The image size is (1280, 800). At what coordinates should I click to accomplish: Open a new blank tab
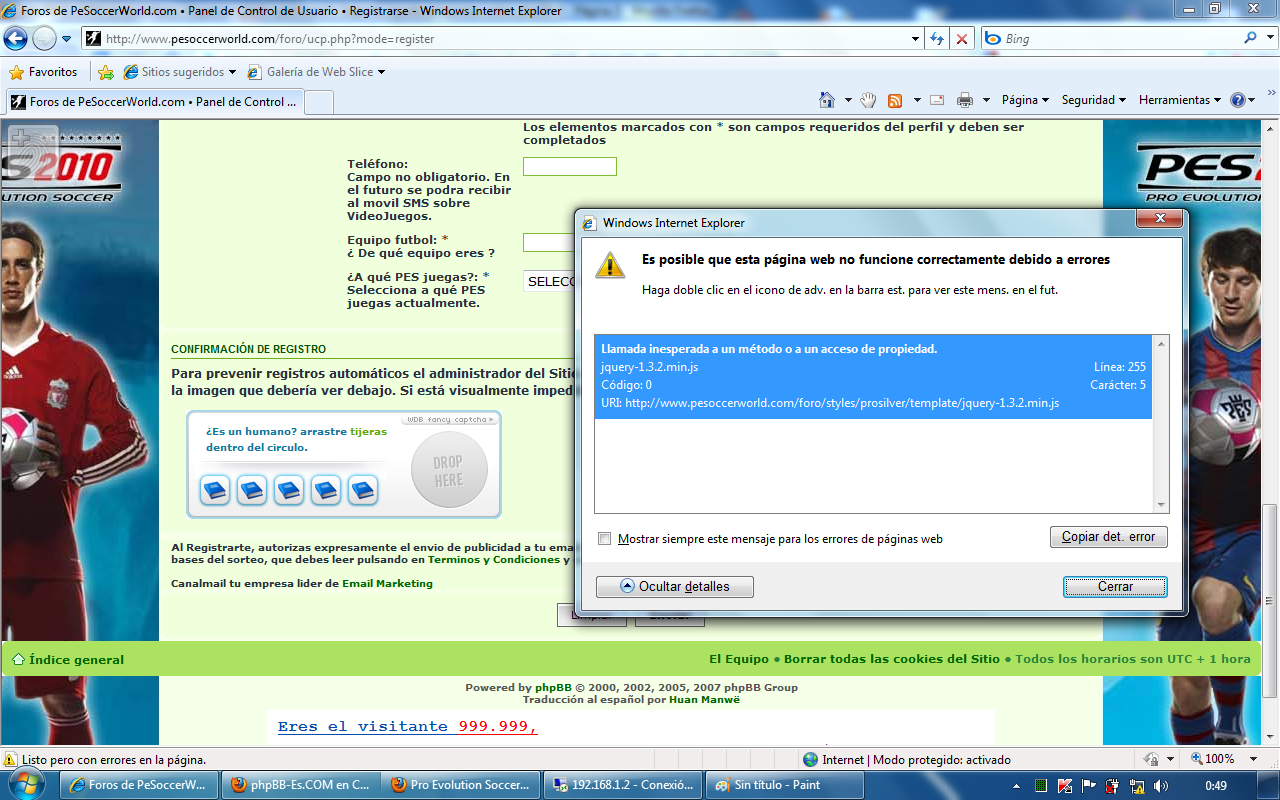pos(318,102)
